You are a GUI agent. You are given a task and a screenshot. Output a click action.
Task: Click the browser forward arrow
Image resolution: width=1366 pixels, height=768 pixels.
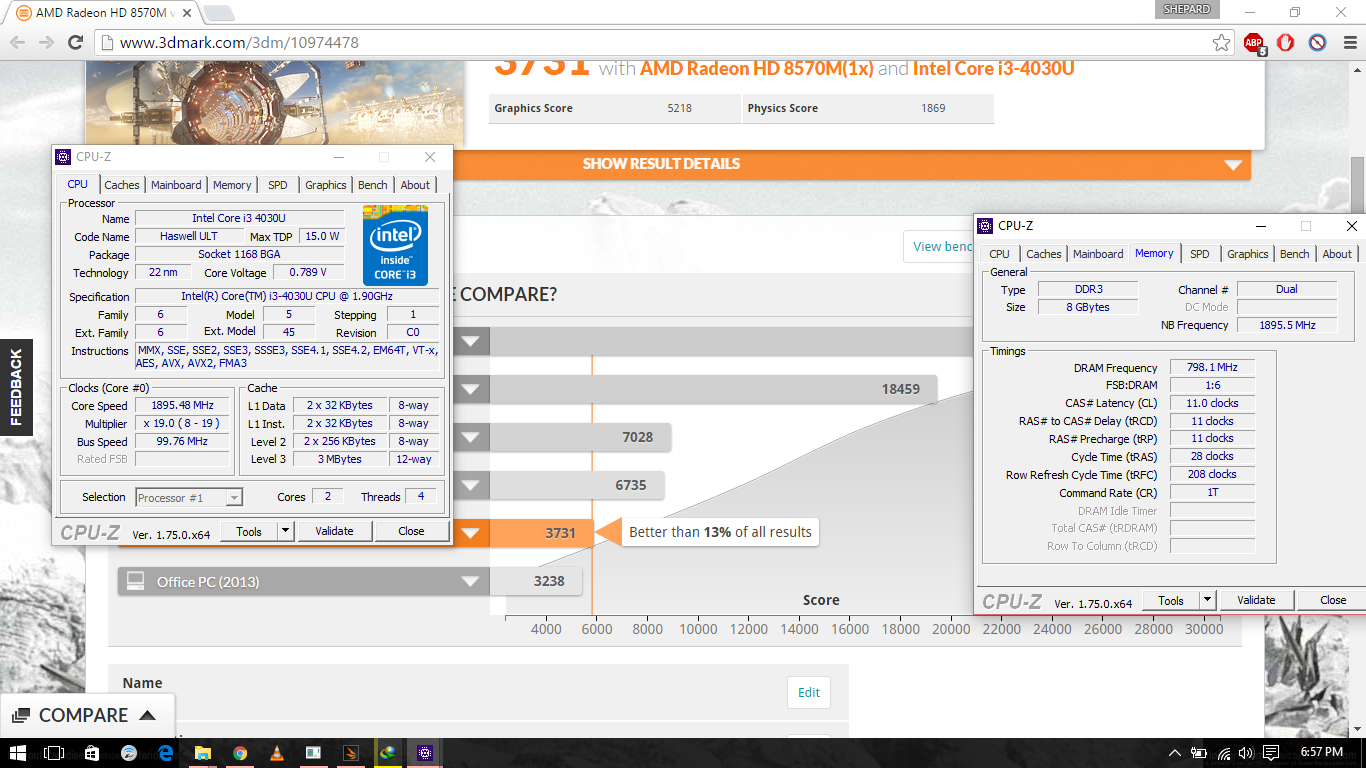(46, 42)
